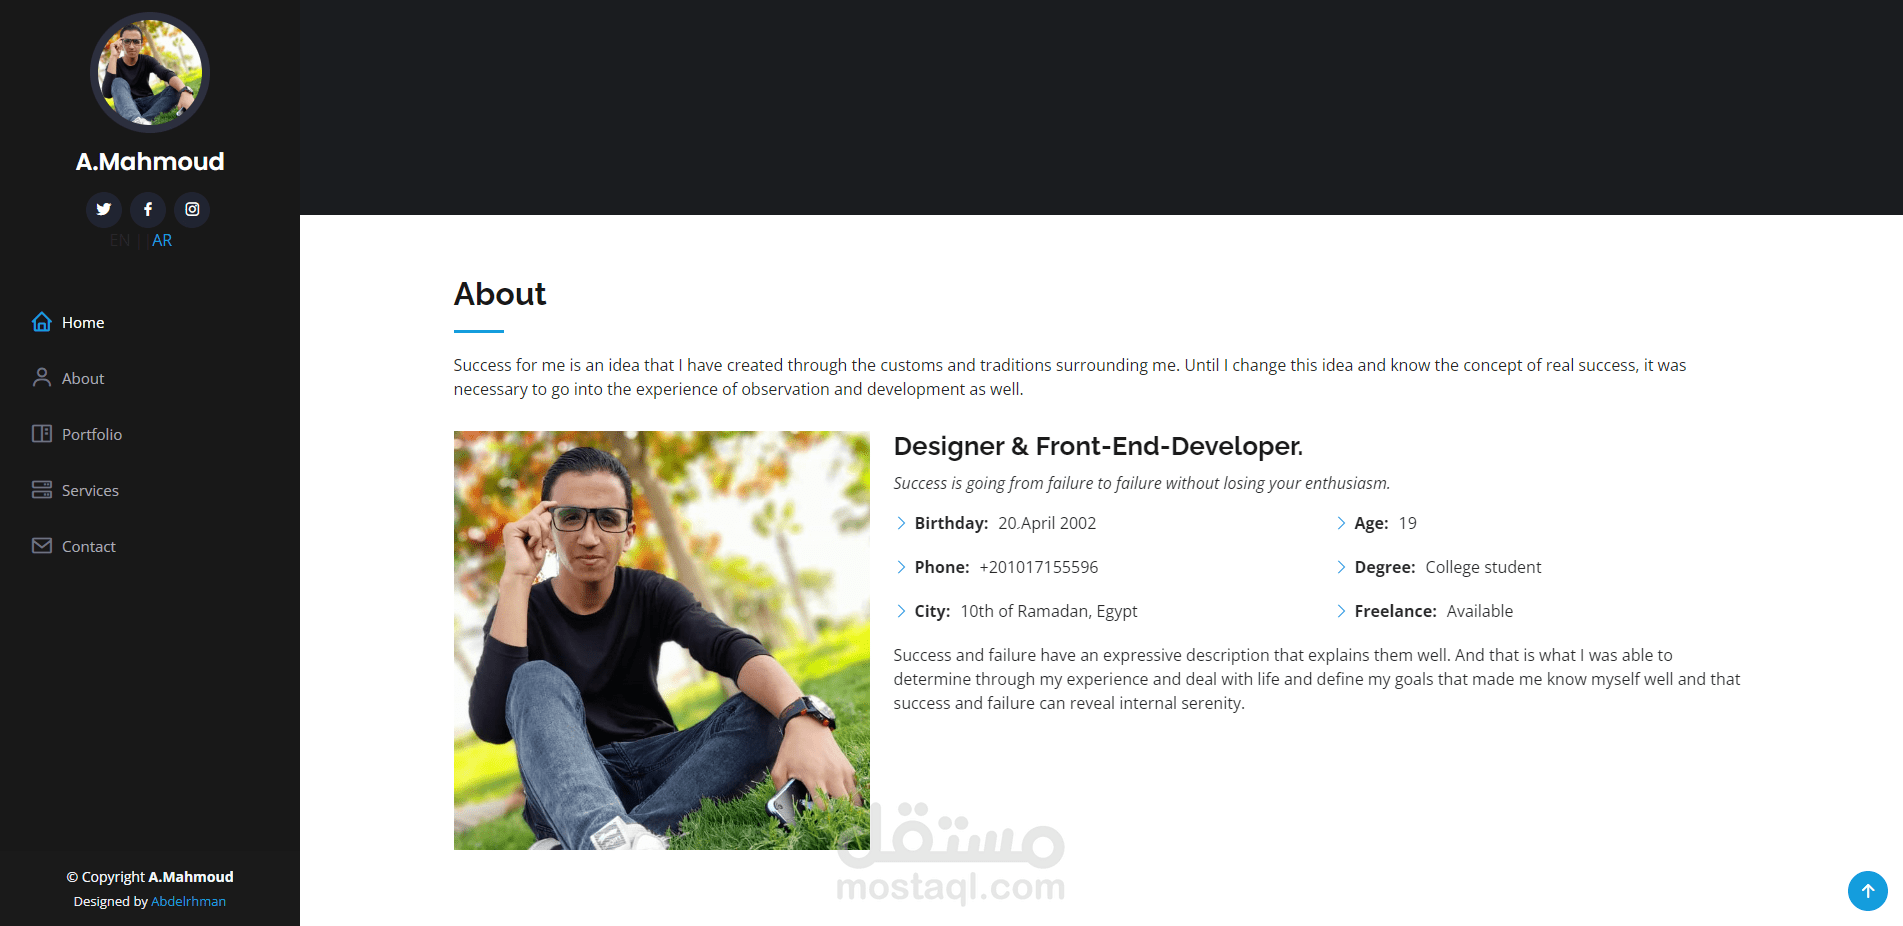This screenshot has height=926, width=1903.
Task: Open the Facebook social icon
Action: pos(148,209)
